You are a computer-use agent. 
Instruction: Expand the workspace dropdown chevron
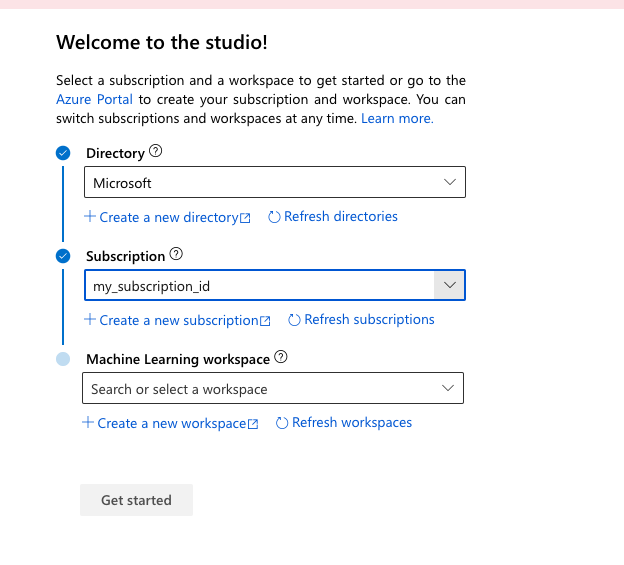click(x=448, y=388)
